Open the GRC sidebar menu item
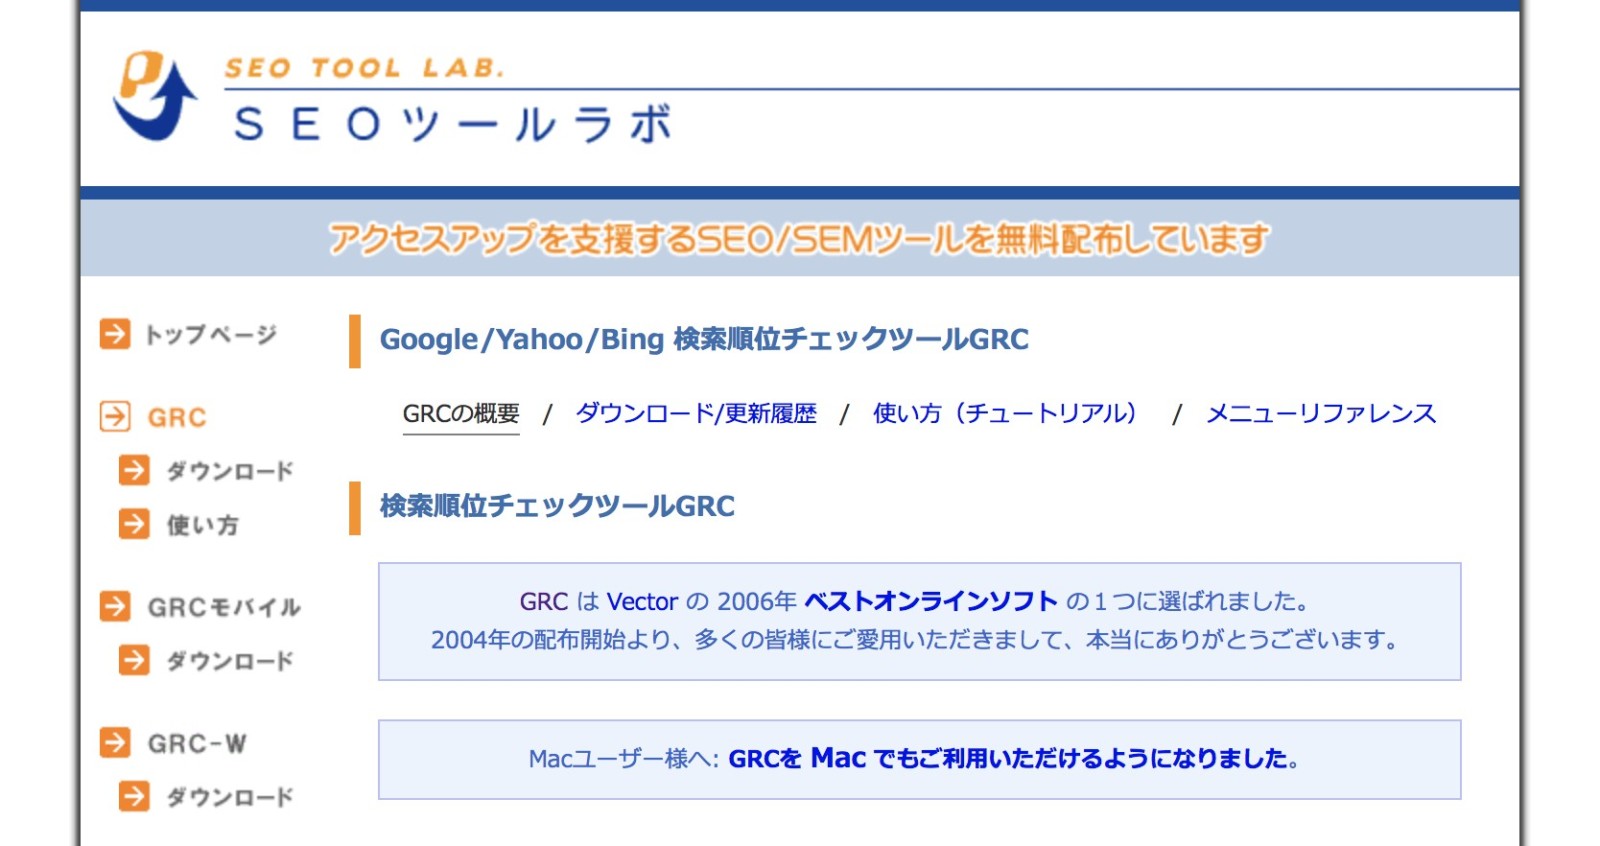The width and height of the screenshot is (1600, 846). tap(177, 417)
